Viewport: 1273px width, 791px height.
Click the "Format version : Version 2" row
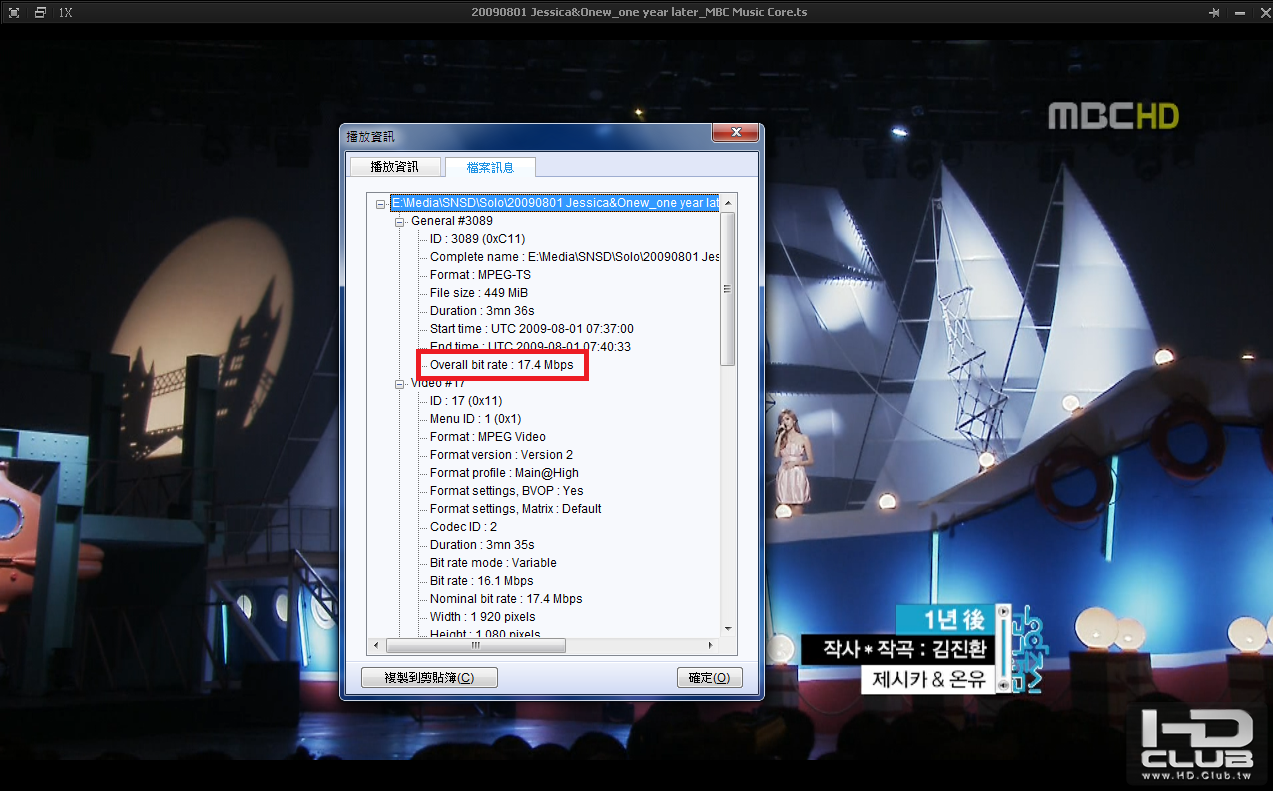point(502,455)
